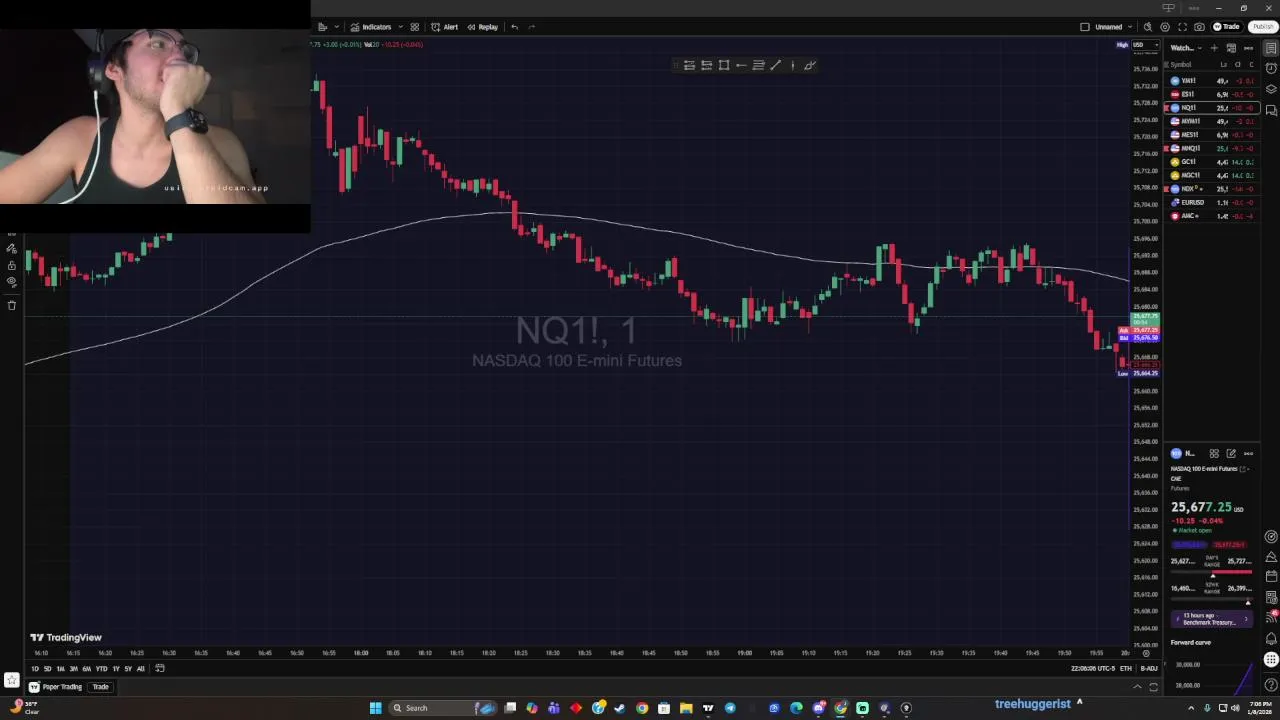Toggle the watchlist sidebar panel icon
1280x720 pixels.
[x=1271, y=48]
